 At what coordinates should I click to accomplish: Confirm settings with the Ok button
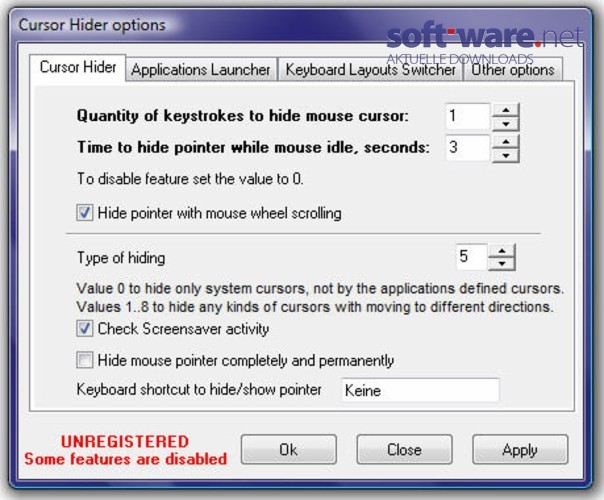[289, 449]
